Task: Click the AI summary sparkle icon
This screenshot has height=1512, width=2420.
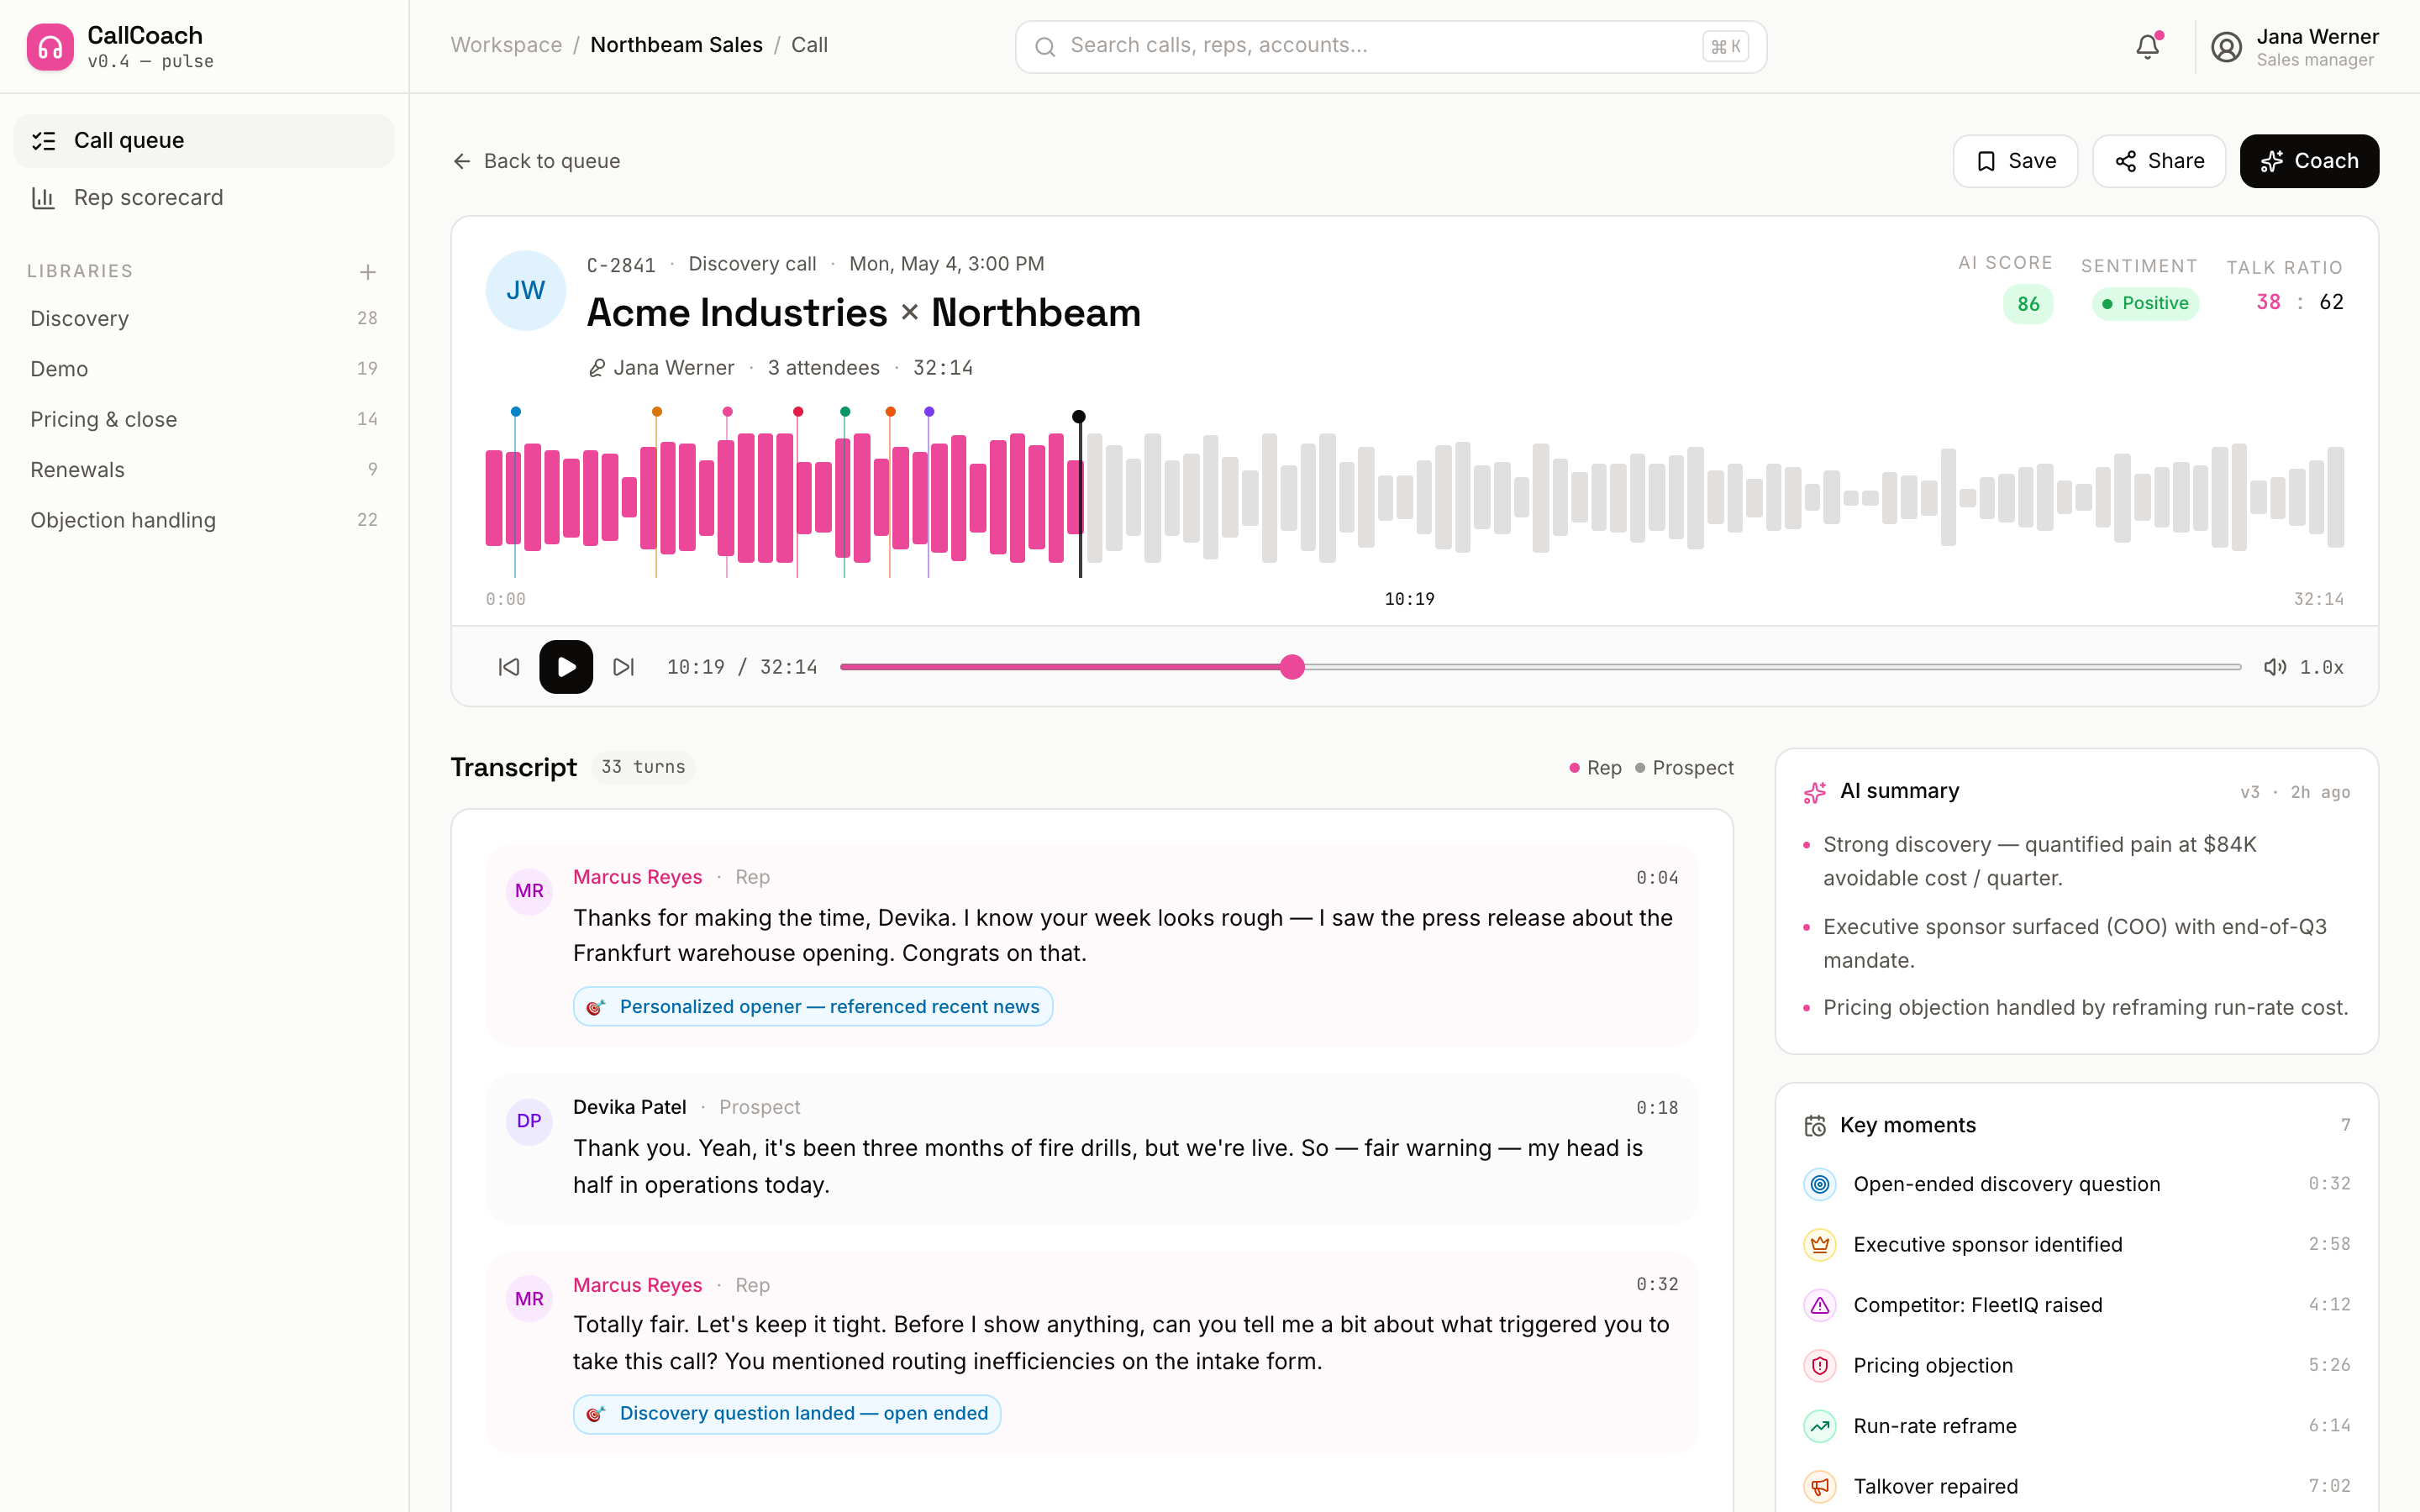Action: point(1815,792)
